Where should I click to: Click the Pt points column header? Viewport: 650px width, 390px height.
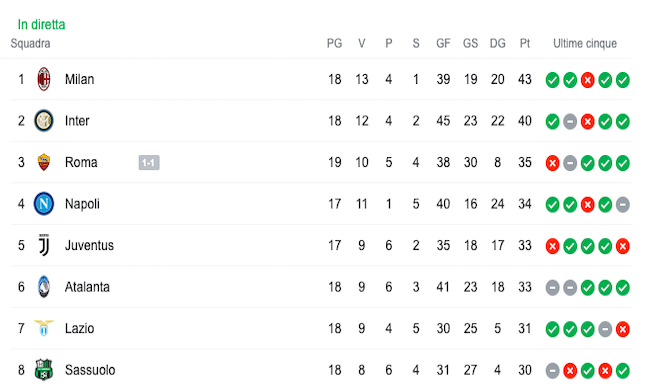point(525,43)
